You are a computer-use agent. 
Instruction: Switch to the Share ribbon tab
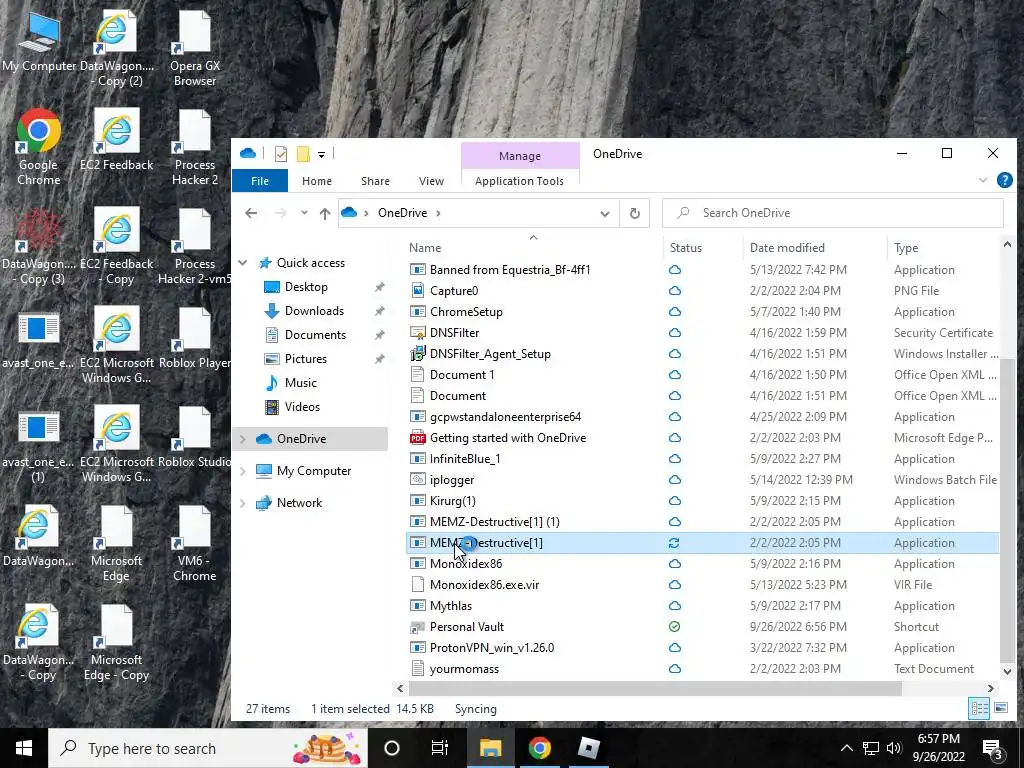375,181
